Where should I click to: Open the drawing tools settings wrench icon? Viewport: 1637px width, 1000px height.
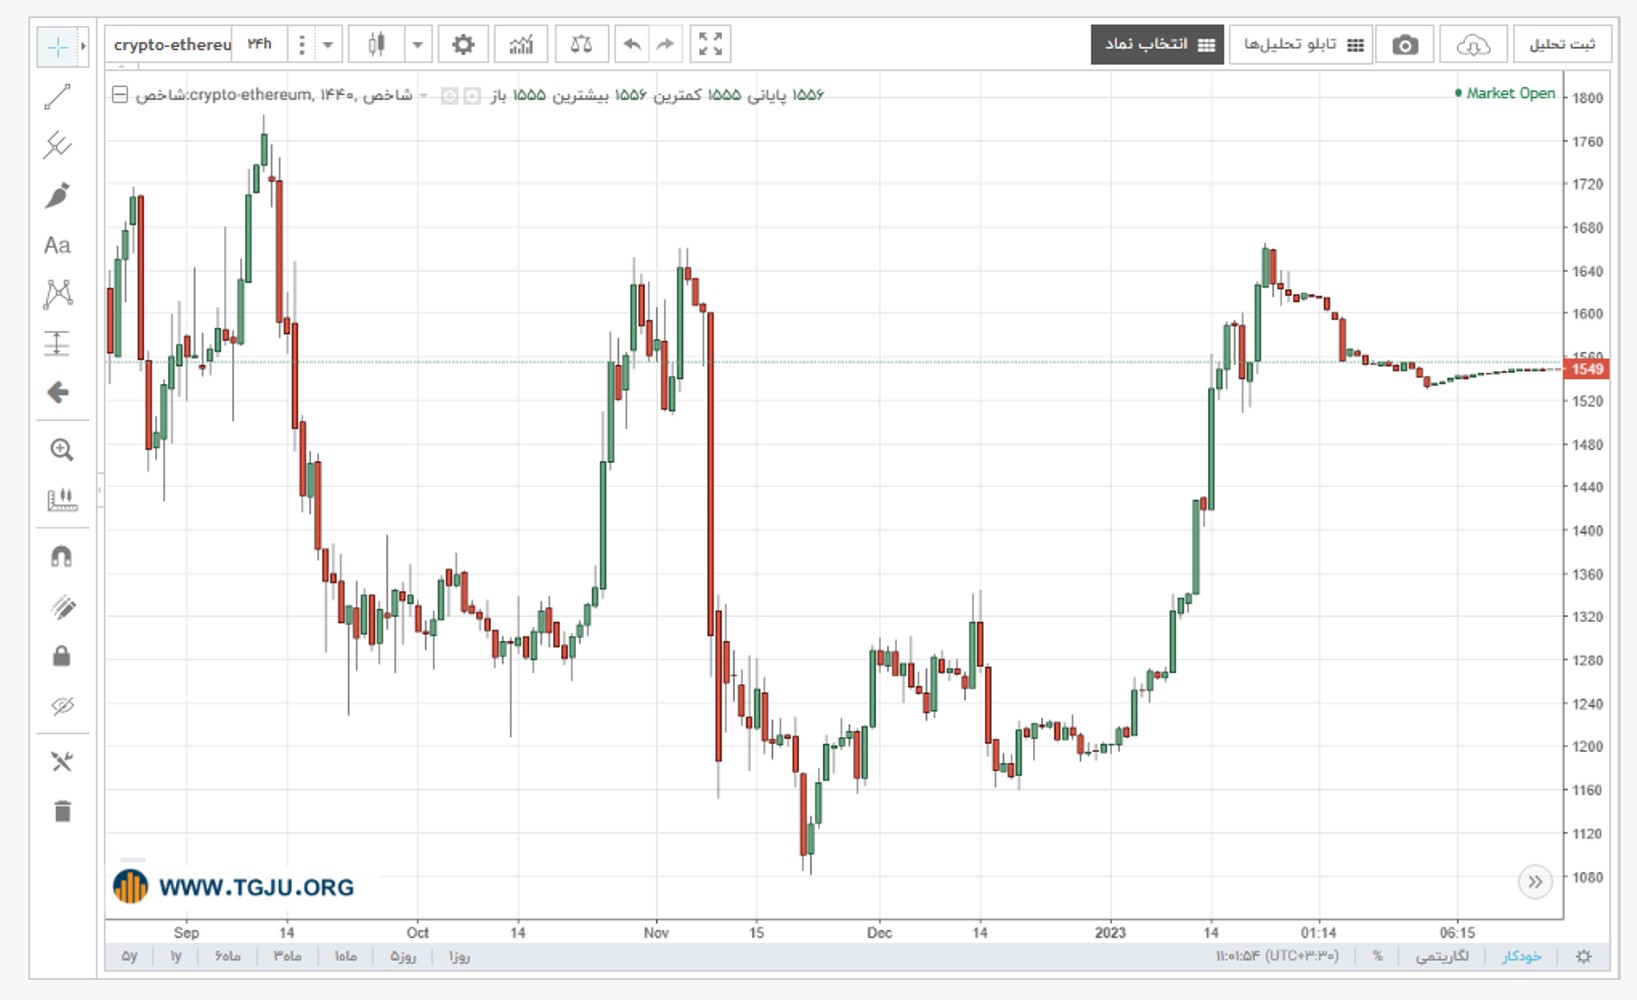coord(61,762)
